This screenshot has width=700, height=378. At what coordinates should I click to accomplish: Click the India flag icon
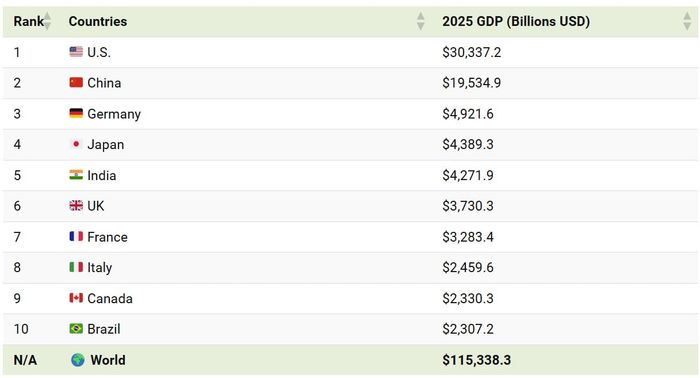click(x=76, y=175)
